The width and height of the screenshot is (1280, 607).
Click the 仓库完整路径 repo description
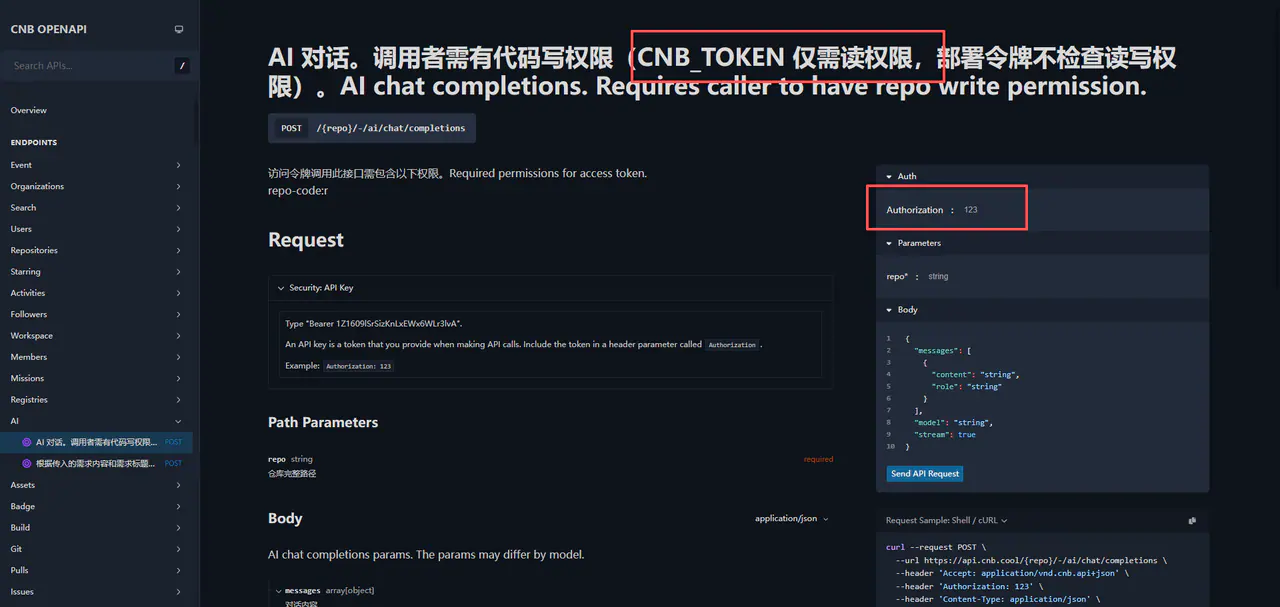(292, 474)
